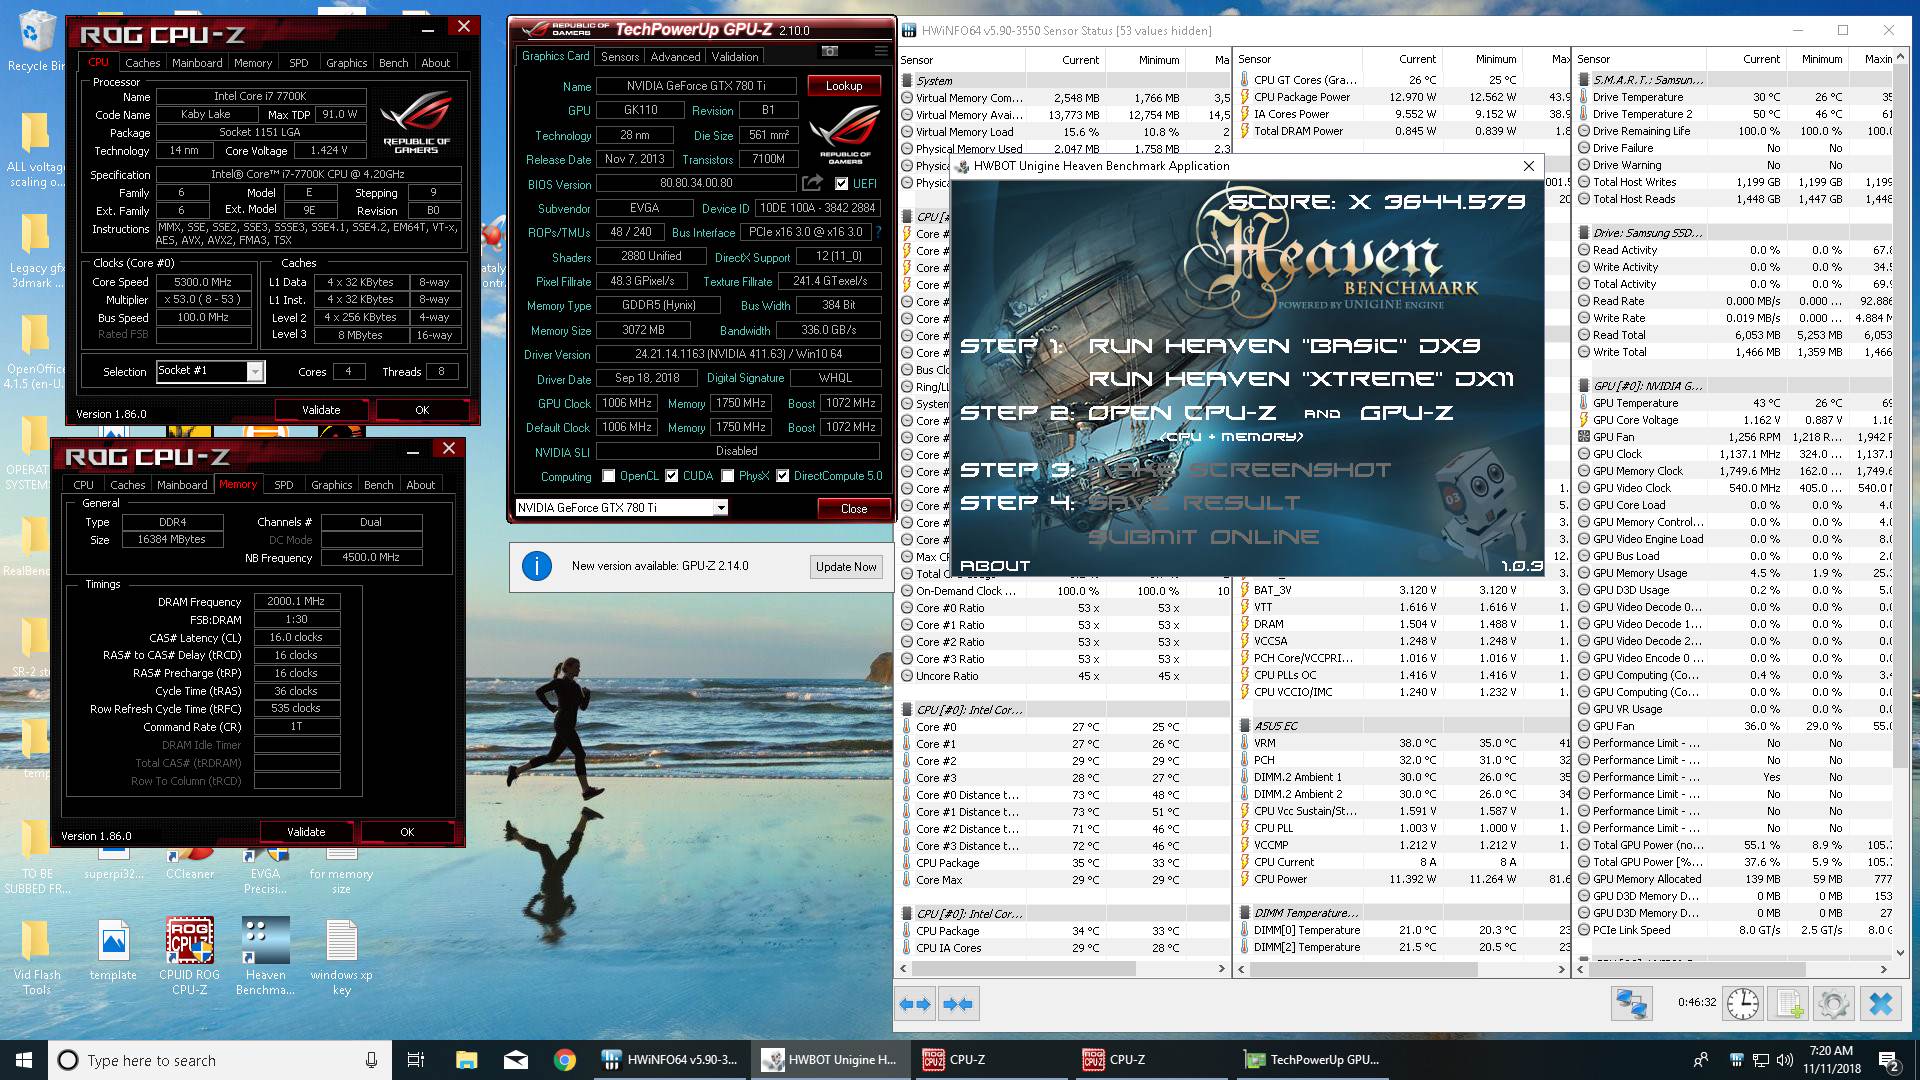Select Uncore Ratio row in HWiNFO
Screen dimensions: 1920x1080
click(1063, 676)
